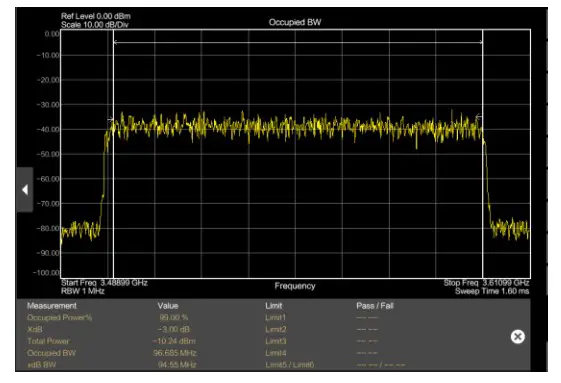Click the right occupied bandwidth marker line
This screenshot has width=561, height=383.
(482, 154)
